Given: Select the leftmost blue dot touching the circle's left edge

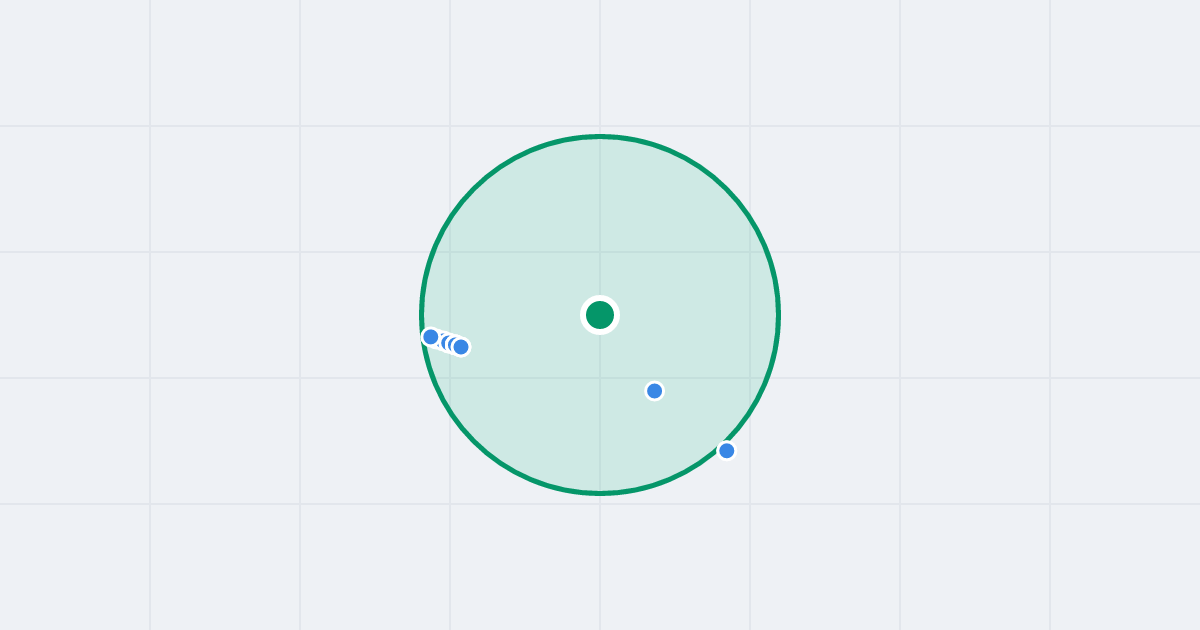Looking at the screenshot, I should (x=431, y=337).
